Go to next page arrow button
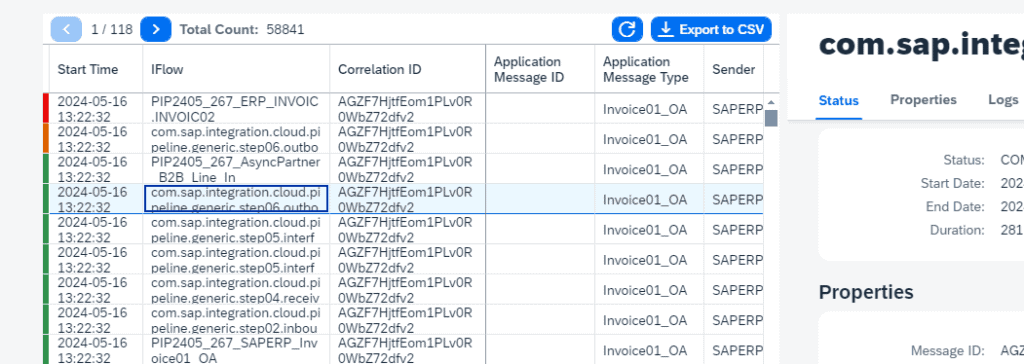Screen dimensions: 1024x364 tap(155, 29)
